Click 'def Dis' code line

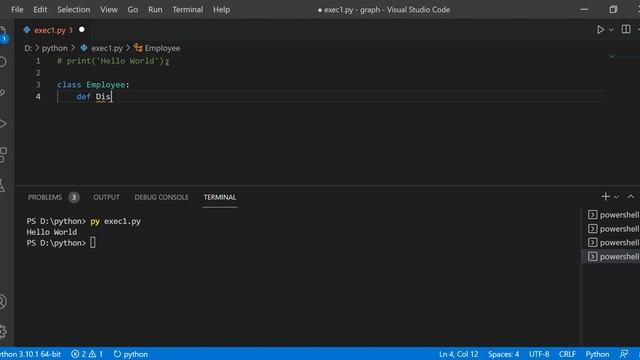pyautogui.click(x=93, y=97)
